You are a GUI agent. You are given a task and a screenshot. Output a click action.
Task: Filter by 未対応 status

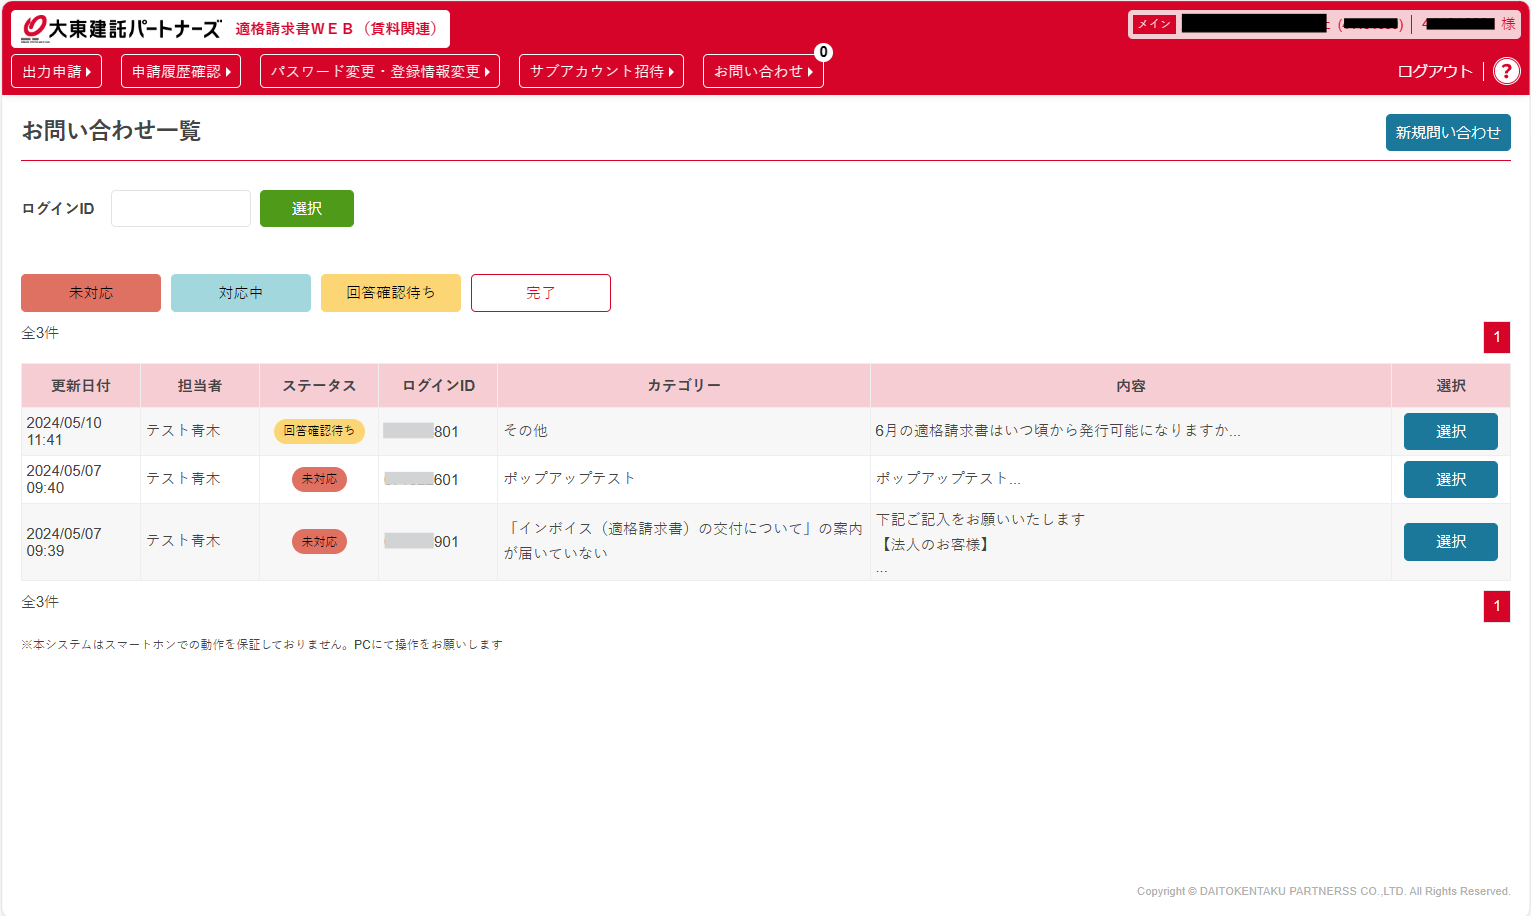[91, 293]
